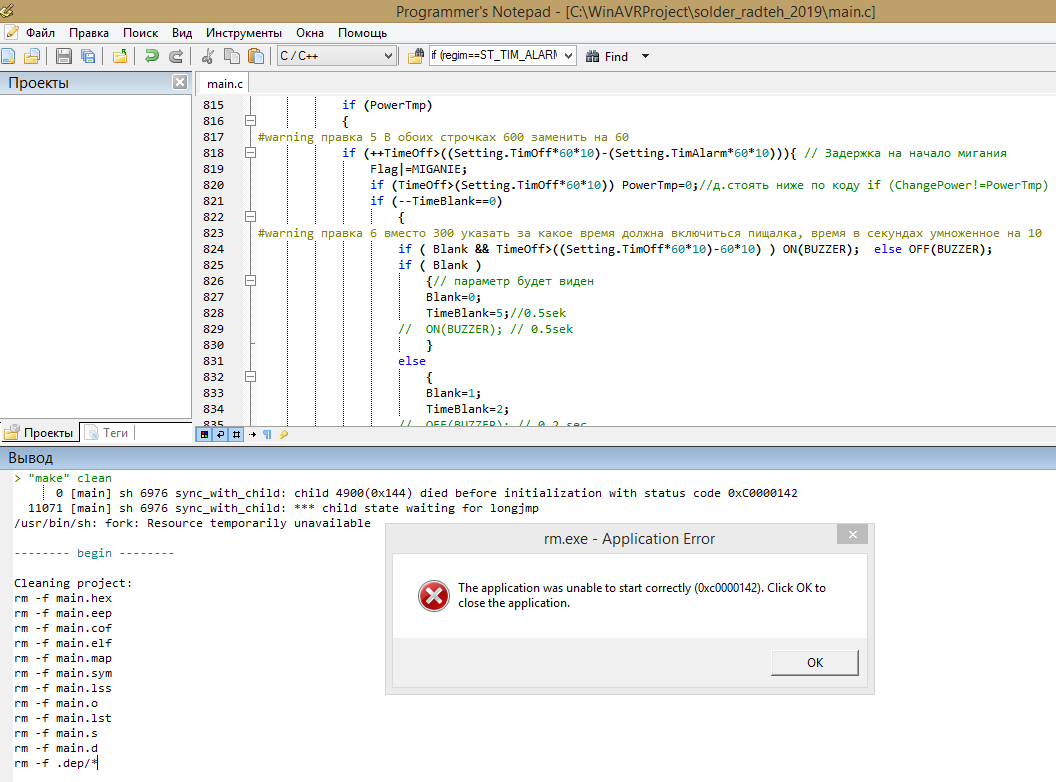Save the current file
The height and width of the screenshot is (782, 1056).
(64, 56)
